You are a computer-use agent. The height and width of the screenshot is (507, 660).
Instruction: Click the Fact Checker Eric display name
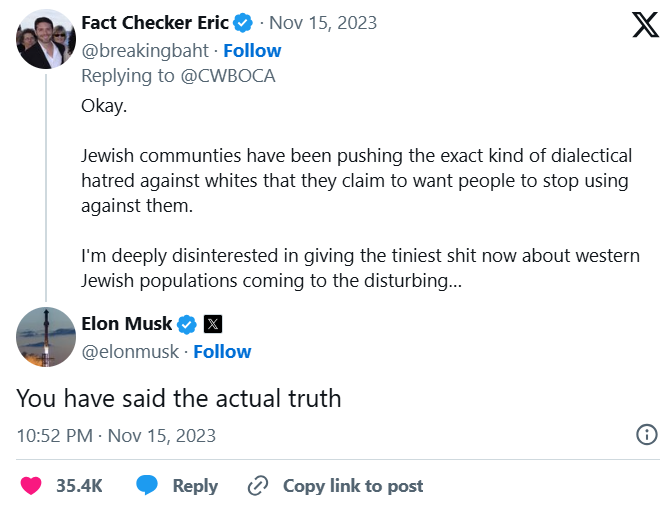pyautogui.click(x=155, y=23)
